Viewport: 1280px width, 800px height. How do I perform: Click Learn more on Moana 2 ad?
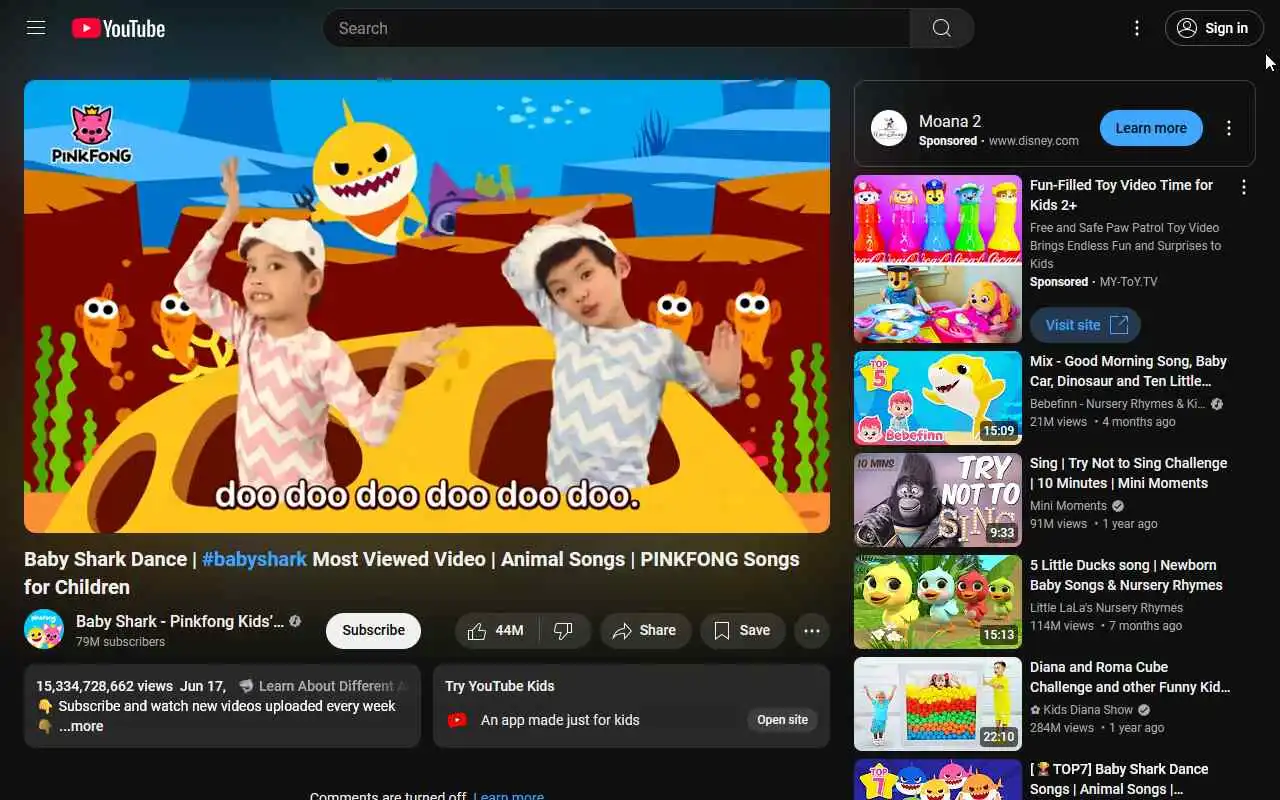click(x=1151, y=128)
